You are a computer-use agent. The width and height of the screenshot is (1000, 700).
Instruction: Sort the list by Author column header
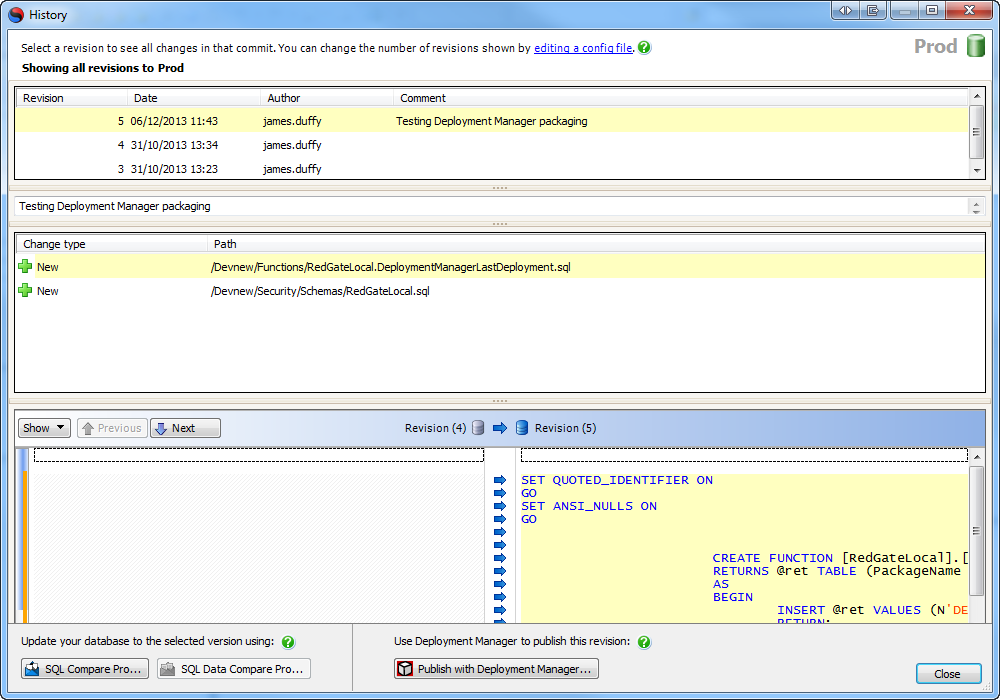[x=327, y=98]
